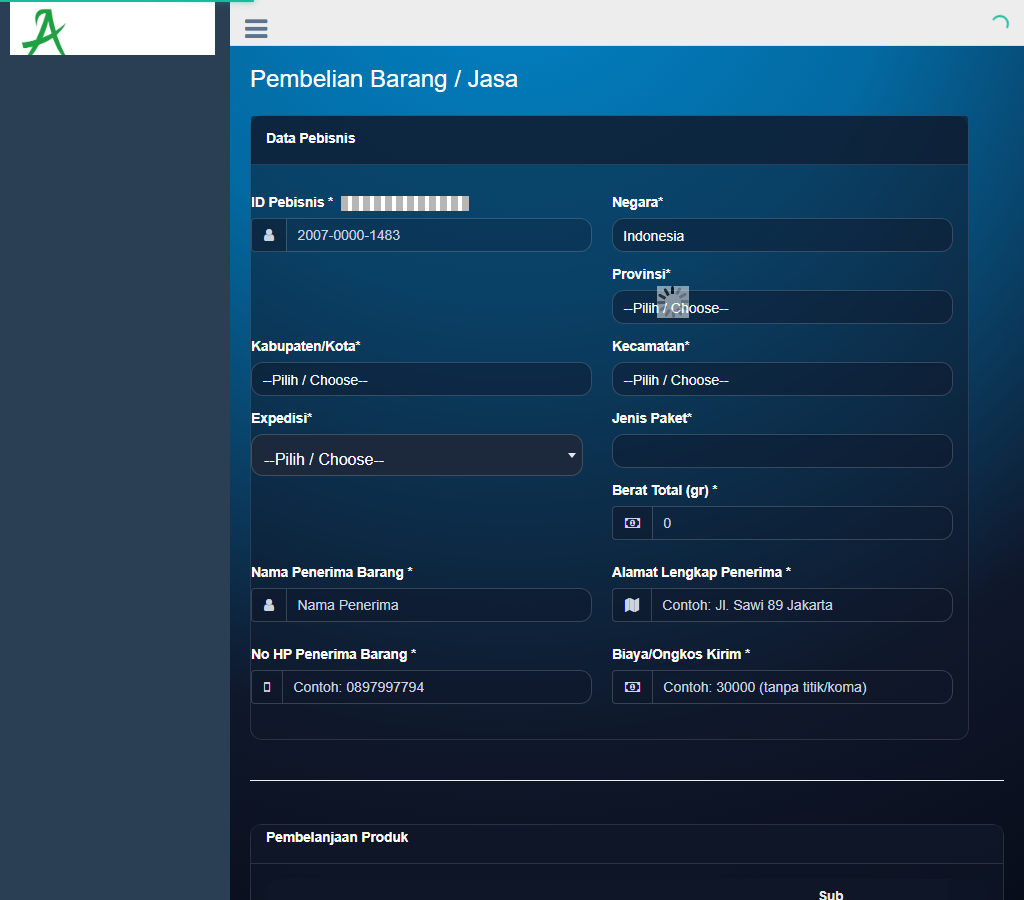Focus the ID Pebisnis input field

(438, 235)
